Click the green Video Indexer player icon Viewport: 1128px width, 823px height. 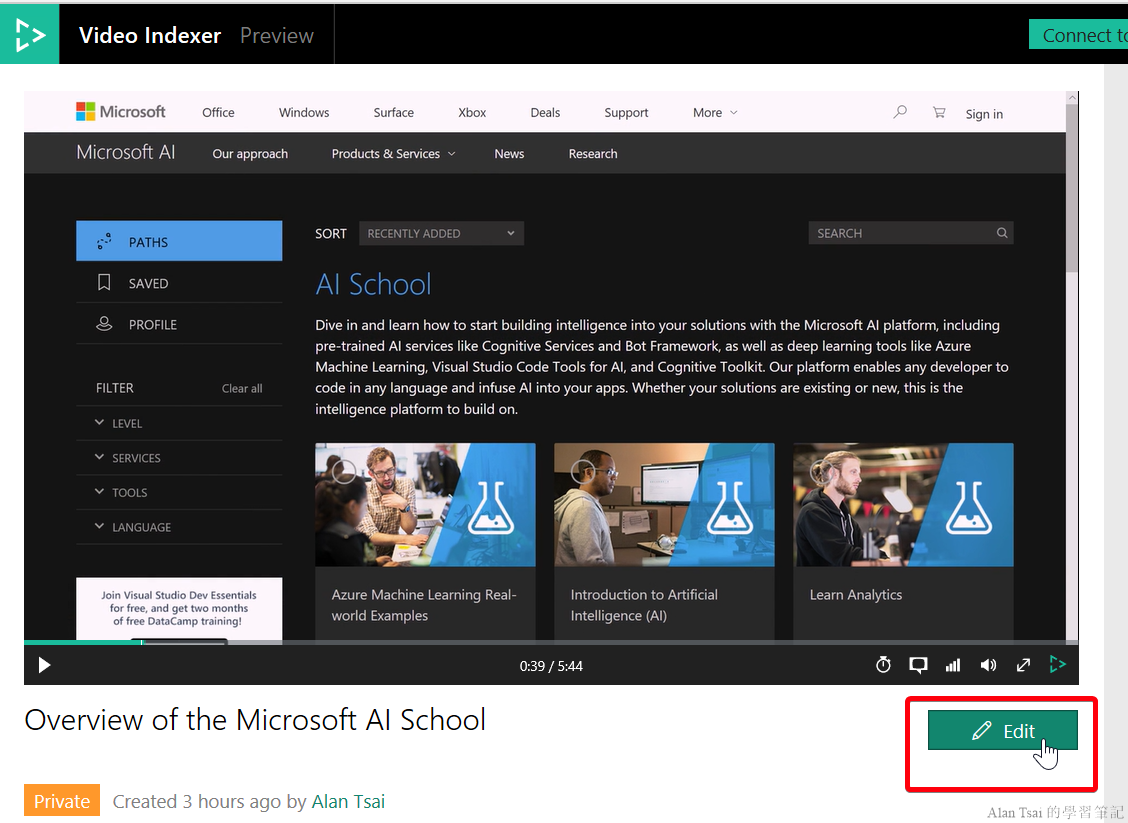pos(1058,664)
